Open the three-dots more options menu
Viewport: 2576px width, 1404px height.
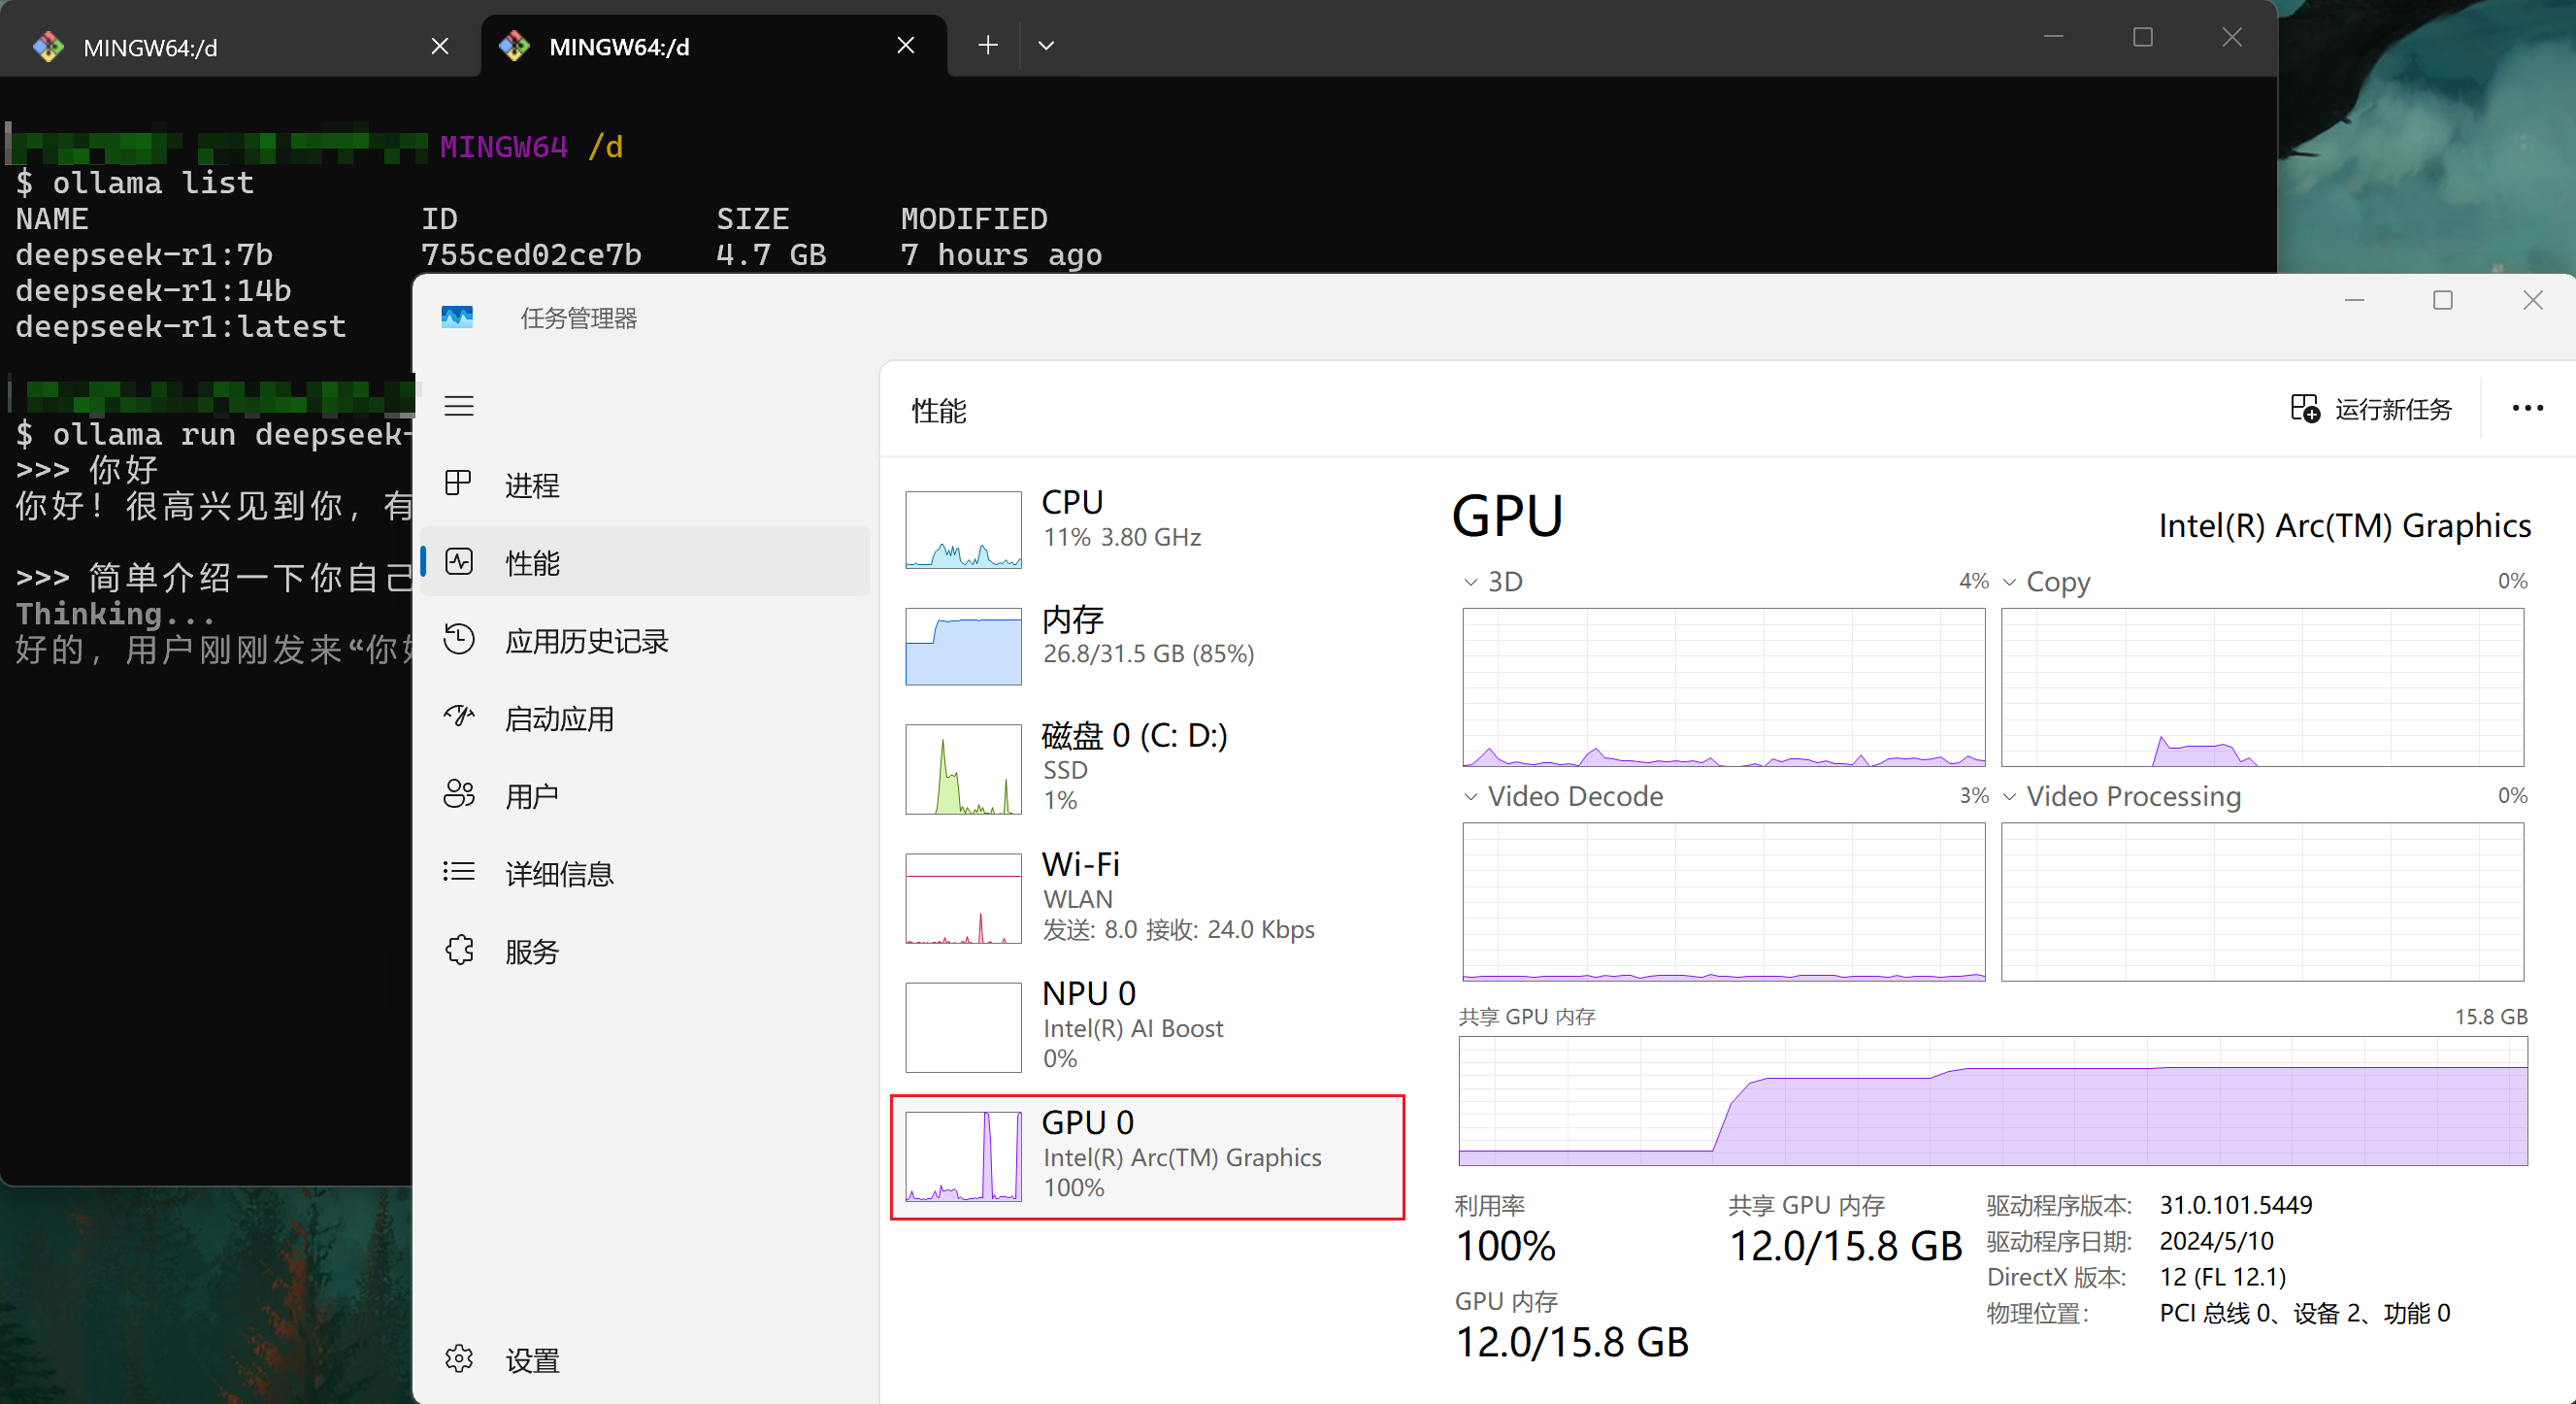(x=2527, y=409)
